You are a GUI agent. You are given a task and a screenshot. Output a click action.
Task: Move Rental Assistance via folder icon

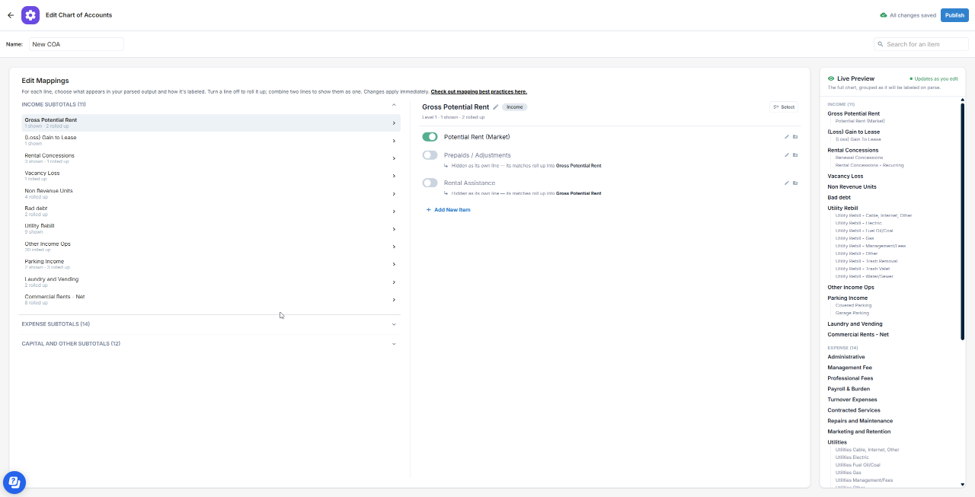[x=795, y=183]
